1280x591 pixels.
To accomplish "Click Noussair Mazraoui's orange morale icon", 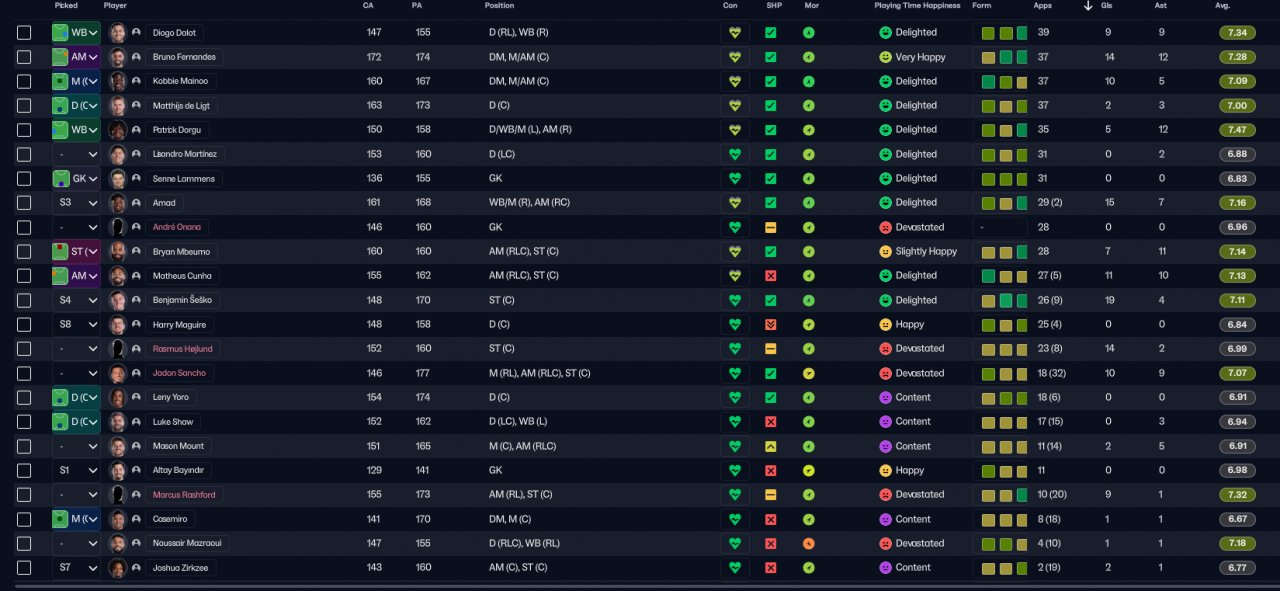I will 809,544.
